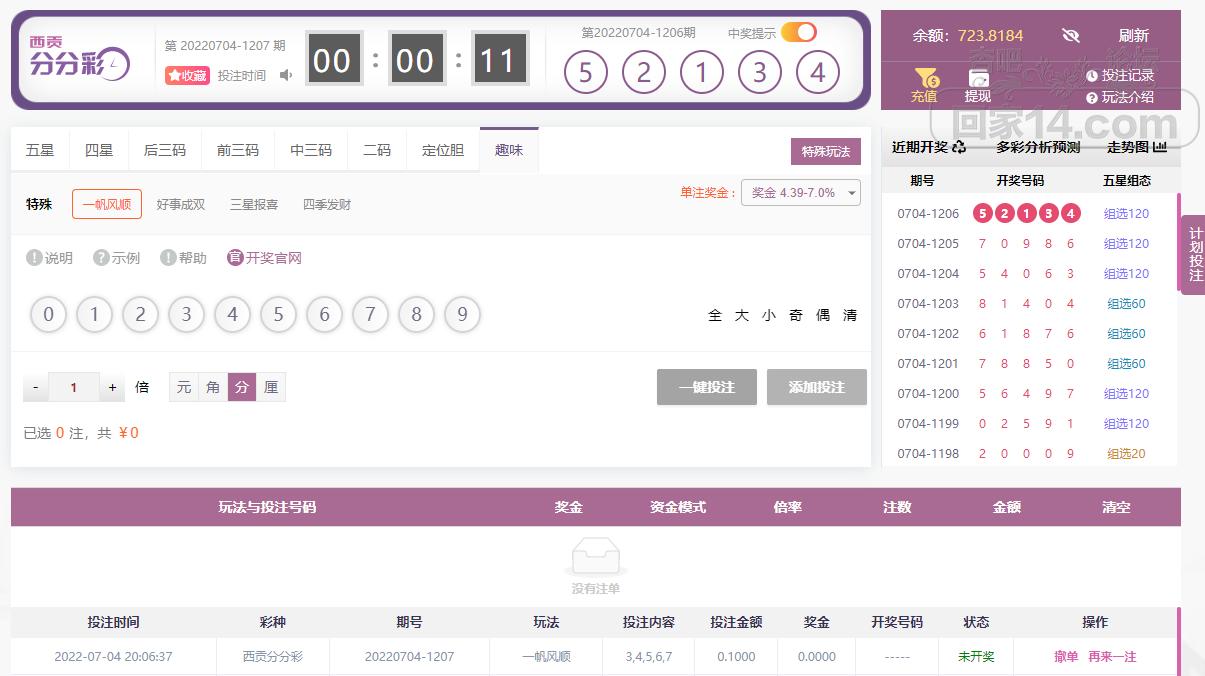This screenshot has width=1205, height=676.
Task: Pick number ball 2 in selection row
Action: pyautogui.click(x=140, y=315)
